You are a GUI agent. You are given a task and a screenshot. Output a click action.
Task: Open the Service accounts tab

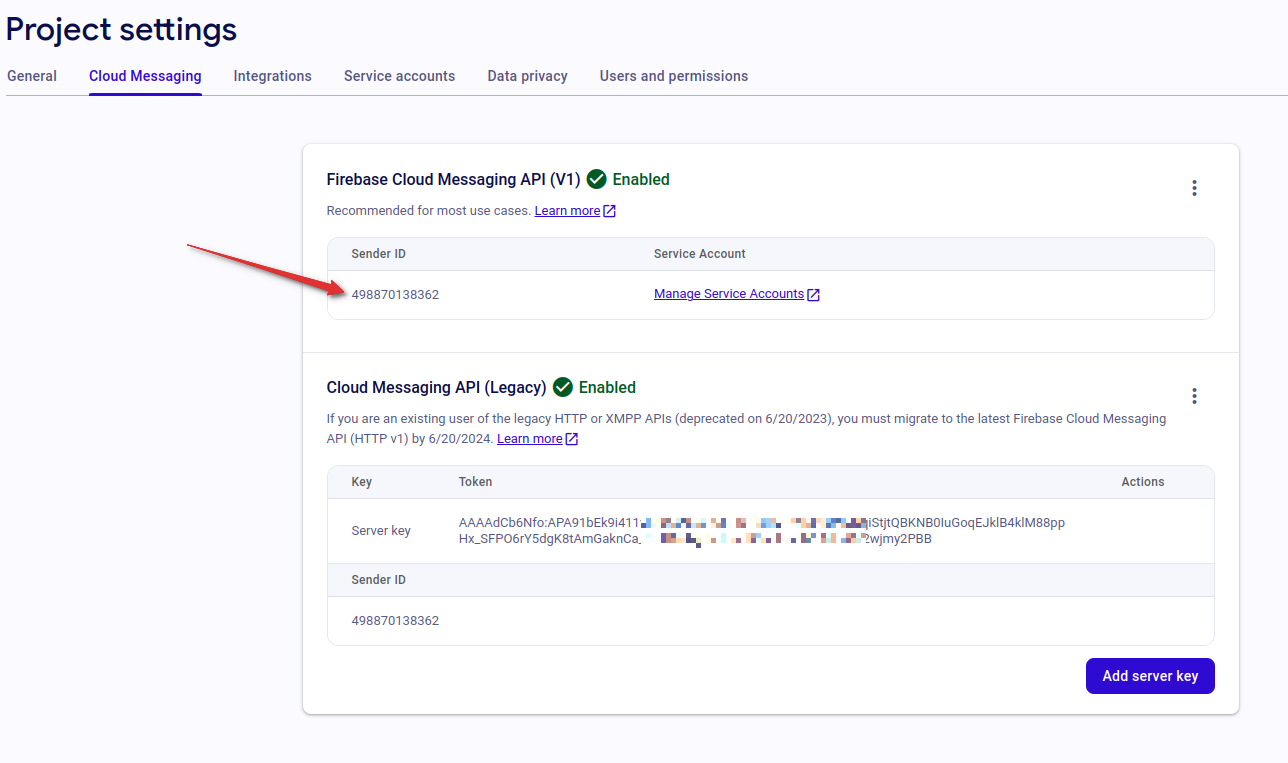point(399,76)
